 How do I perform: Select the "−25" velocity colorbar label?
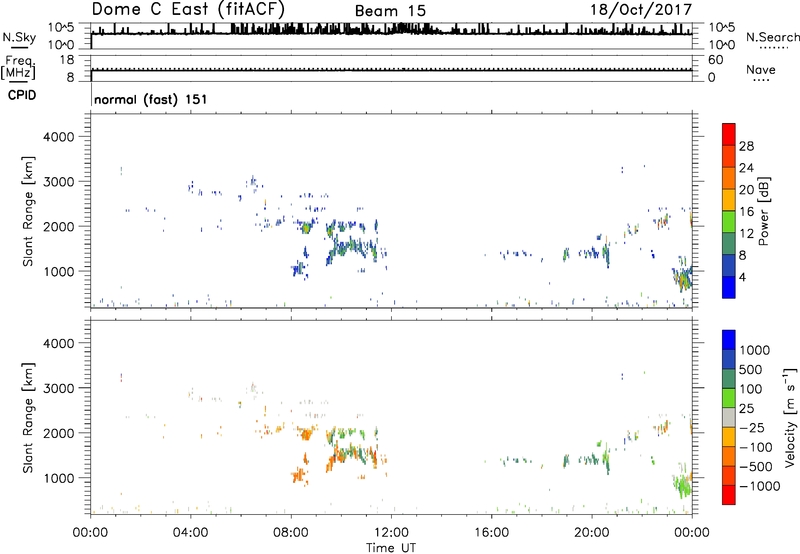click(751, 428)
